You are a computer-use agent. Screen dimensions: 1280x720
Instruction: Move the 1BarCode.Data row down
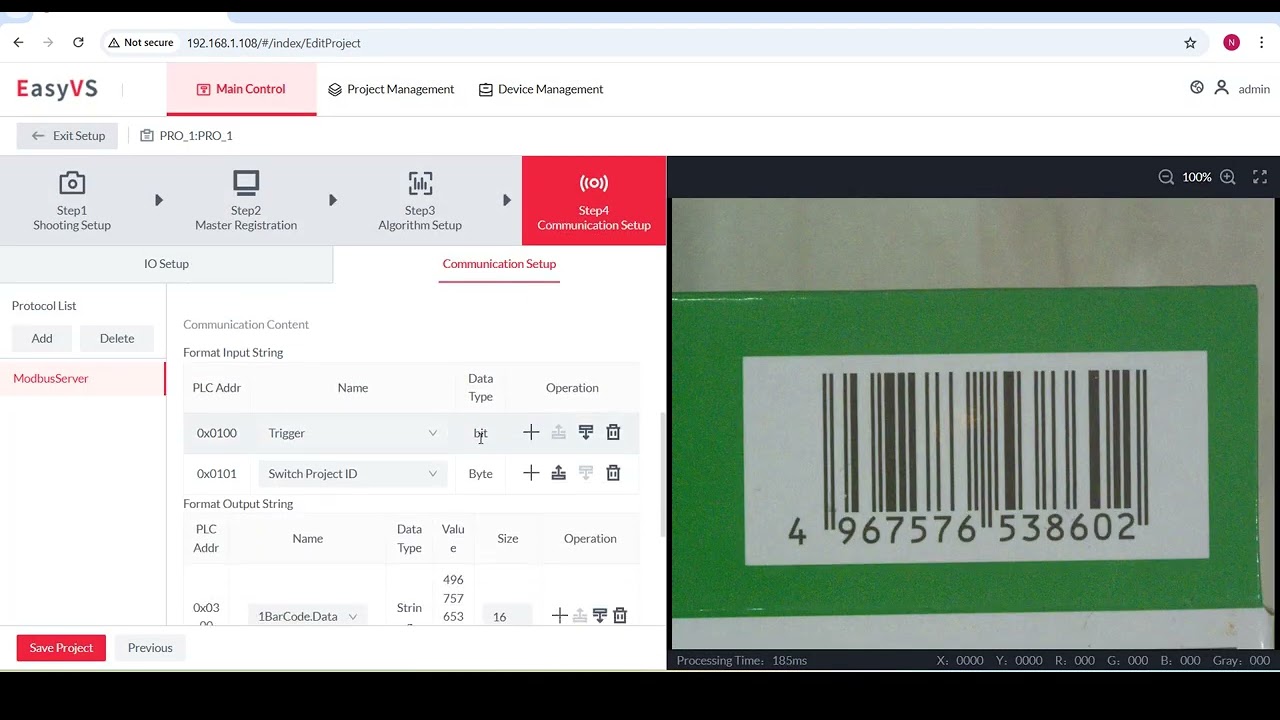pyautogui.click(x=600, y=616)
